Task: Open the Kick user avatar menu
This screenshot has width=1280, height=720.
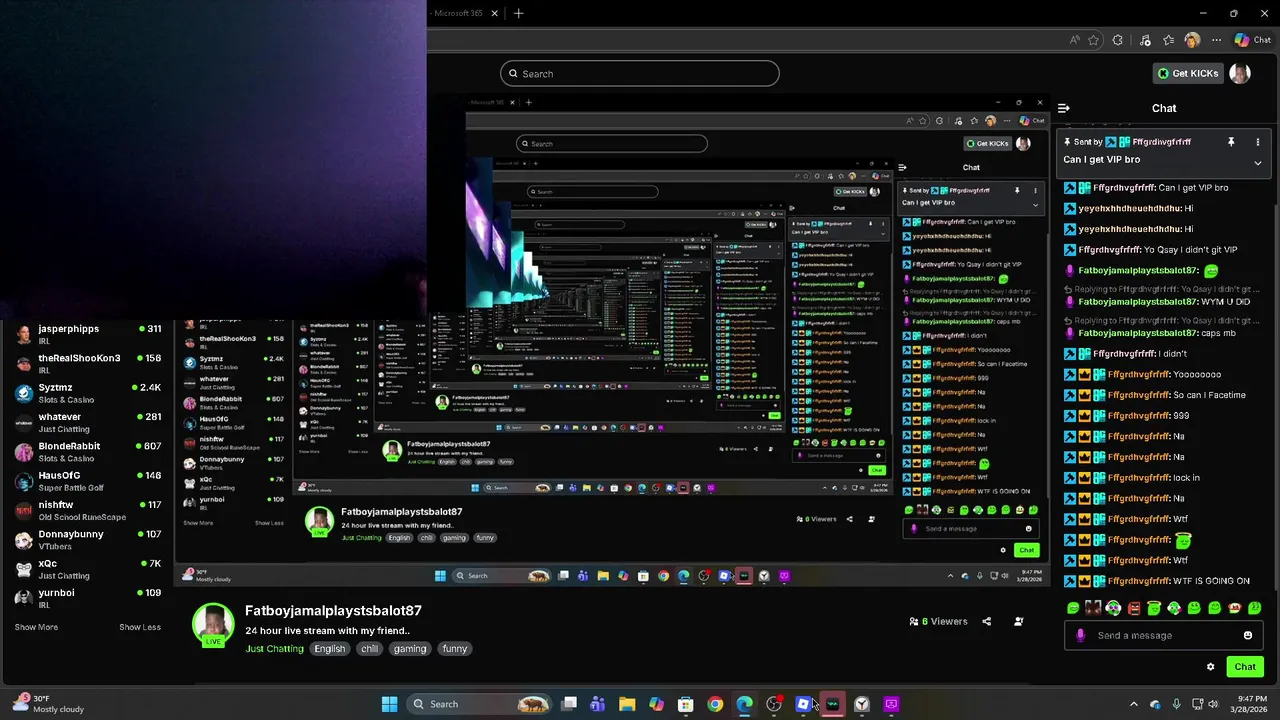Action: 1240,73
